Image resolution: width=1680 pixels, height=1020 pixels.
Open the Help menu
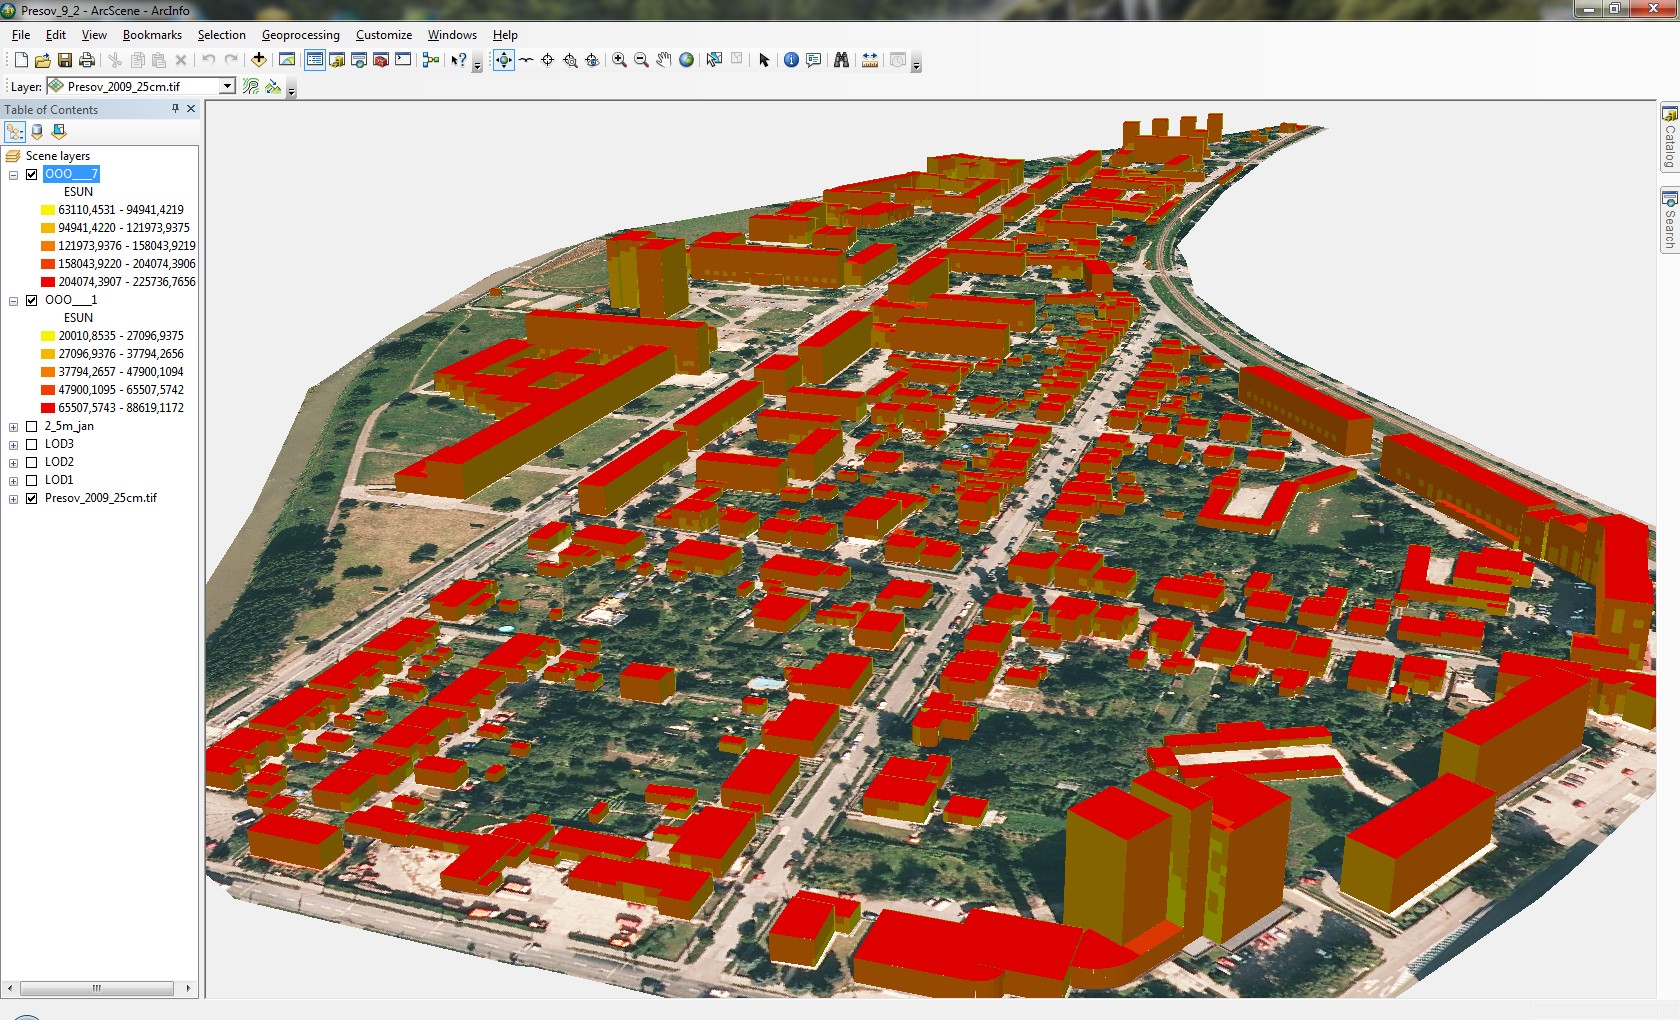click(505, 35)
